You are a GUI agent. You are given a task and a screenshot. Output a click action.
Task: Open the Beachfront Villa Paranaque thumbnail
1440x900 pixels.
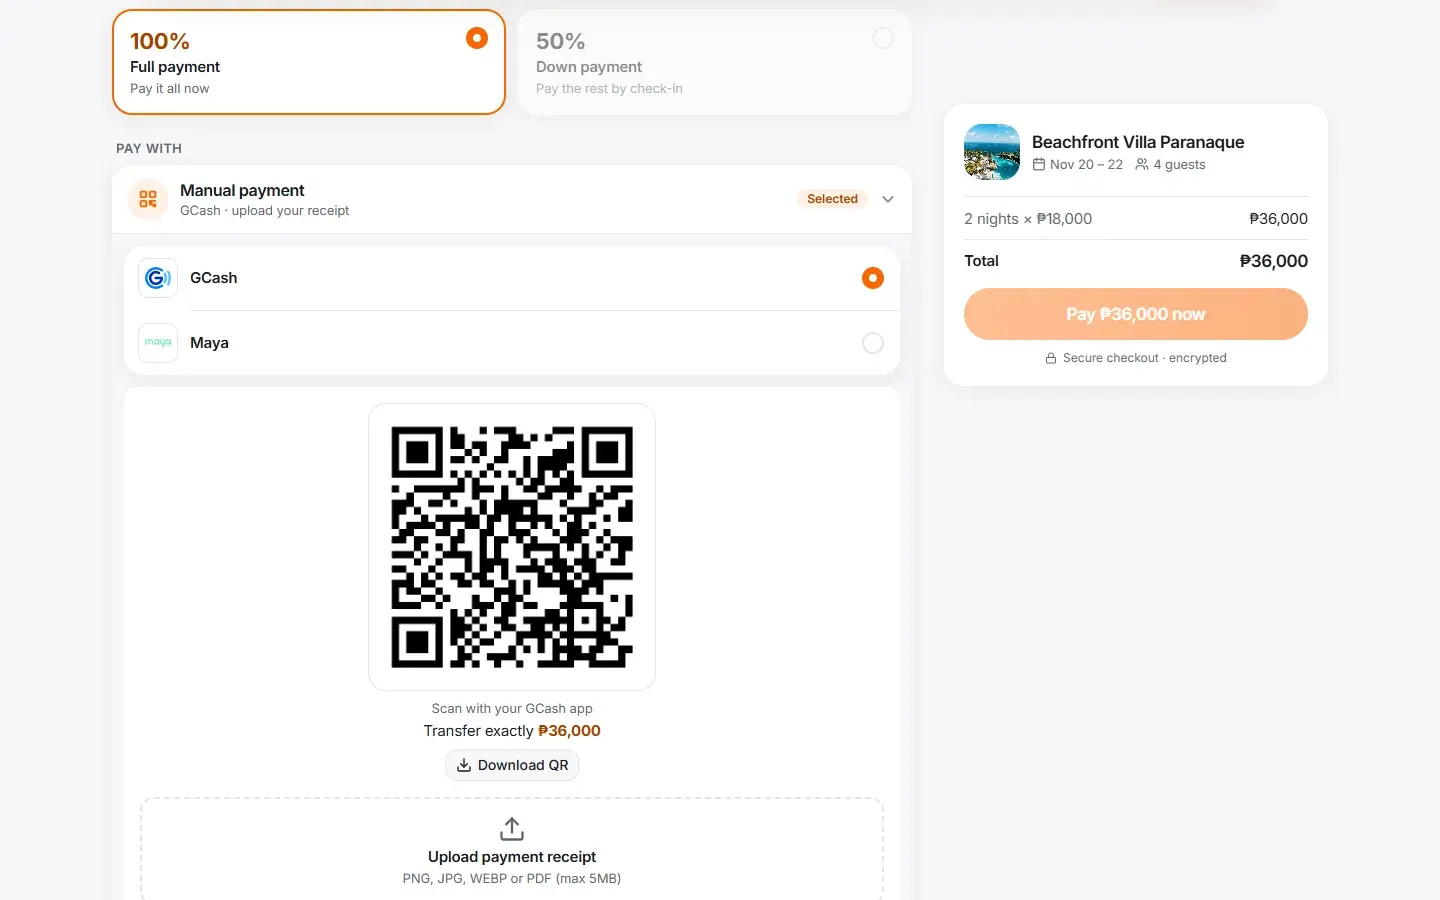992,152
